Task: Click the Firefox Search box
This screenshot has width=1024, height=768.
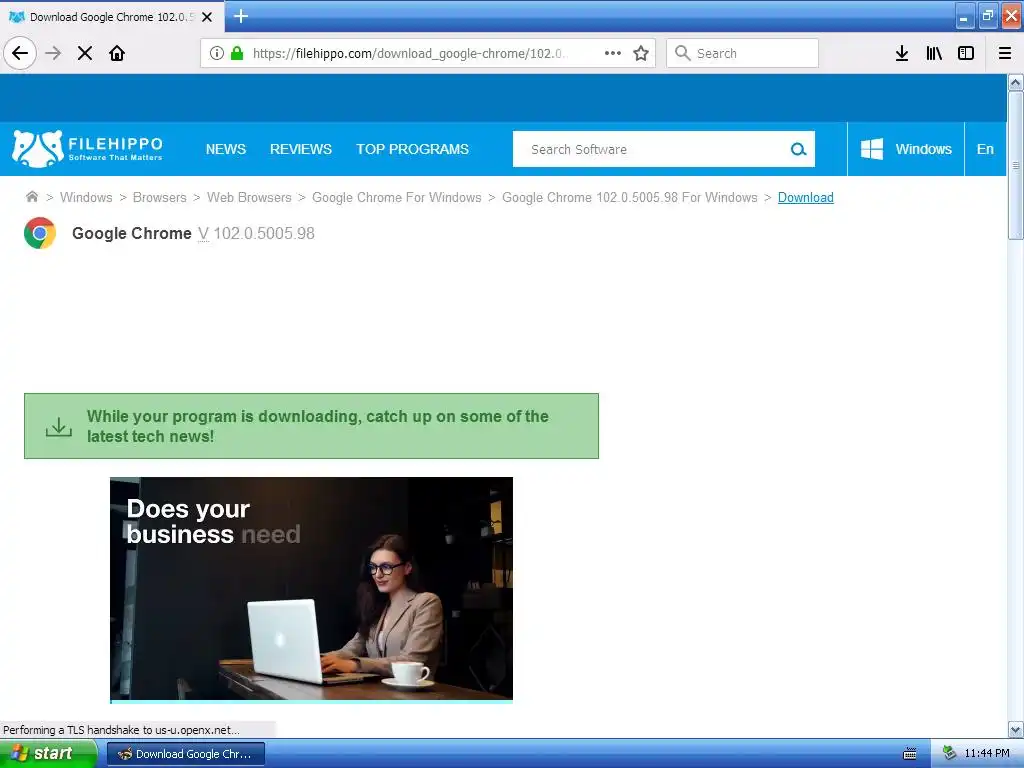Action: [x=742, y=53]
